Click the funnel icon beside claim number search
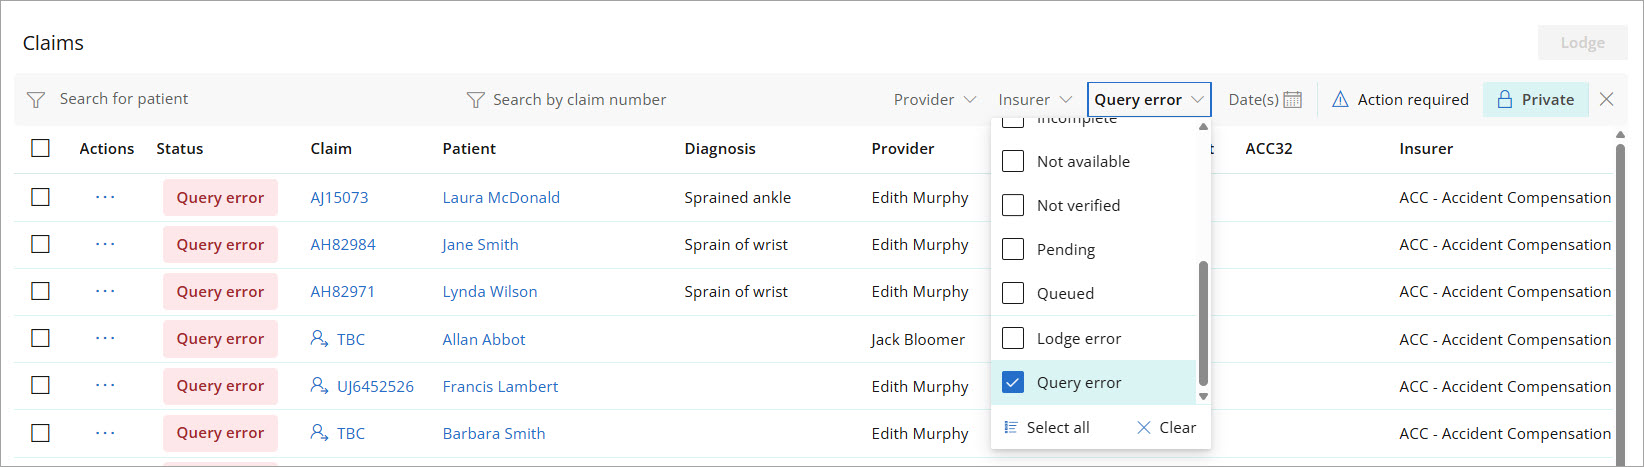 [476, 99]
